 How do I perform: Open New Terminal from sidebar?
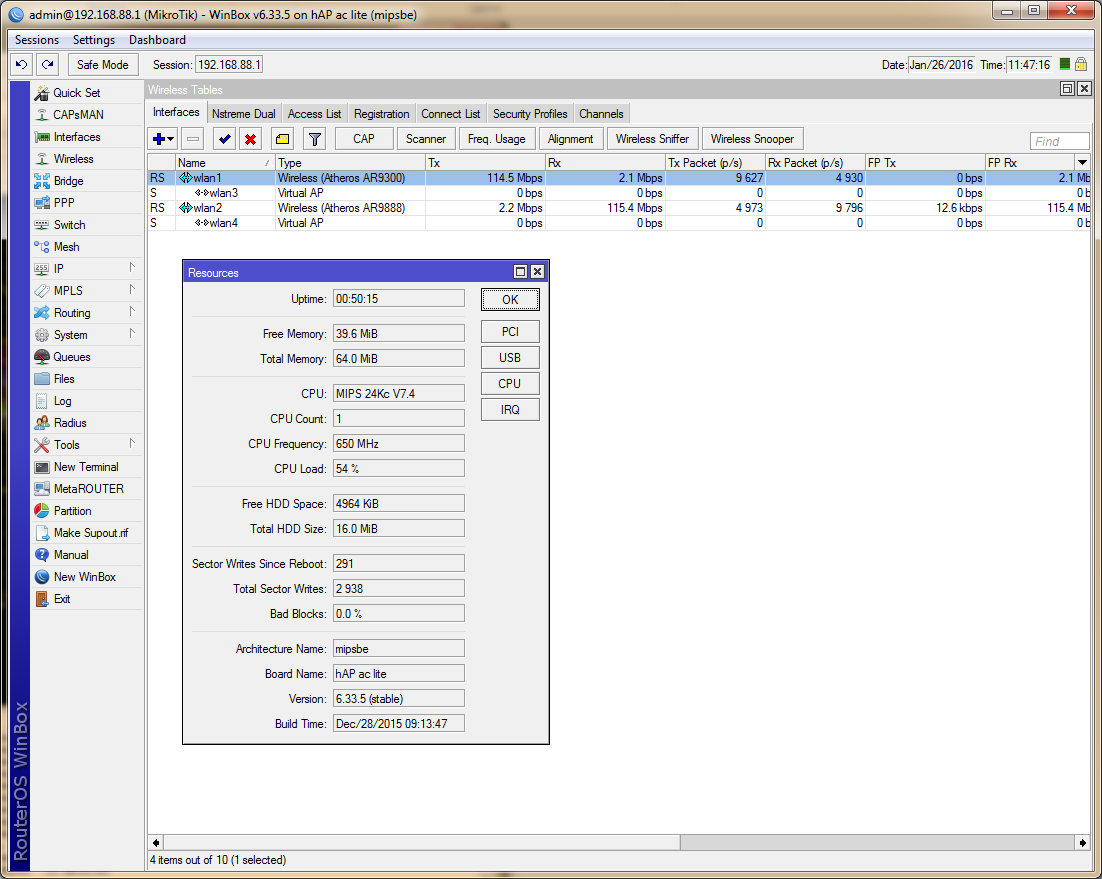(x=85, y=467)
